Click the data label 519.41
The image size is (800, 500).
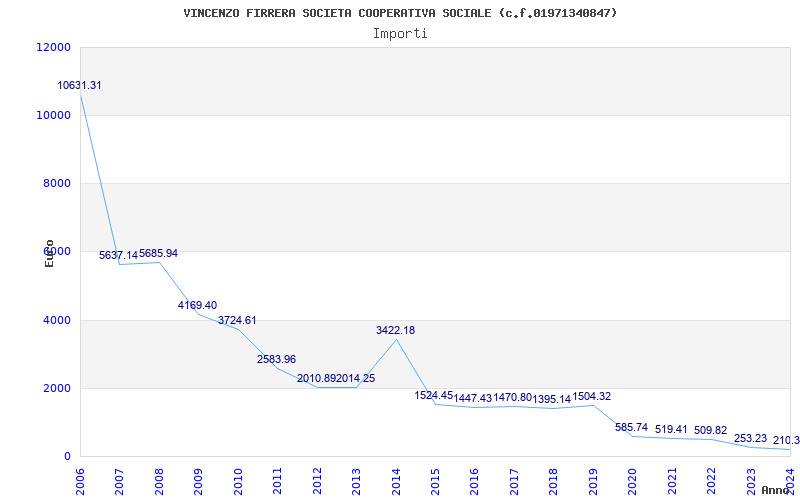click(671, 430)
